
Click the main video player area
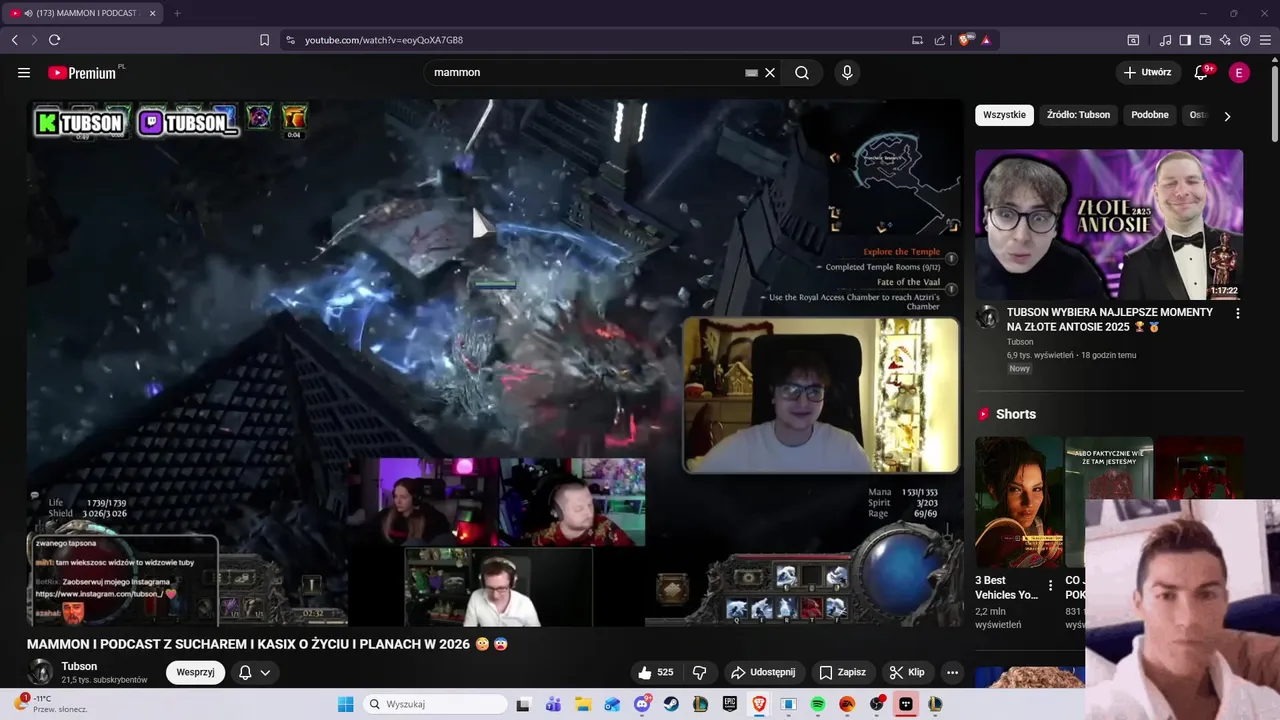495,363
